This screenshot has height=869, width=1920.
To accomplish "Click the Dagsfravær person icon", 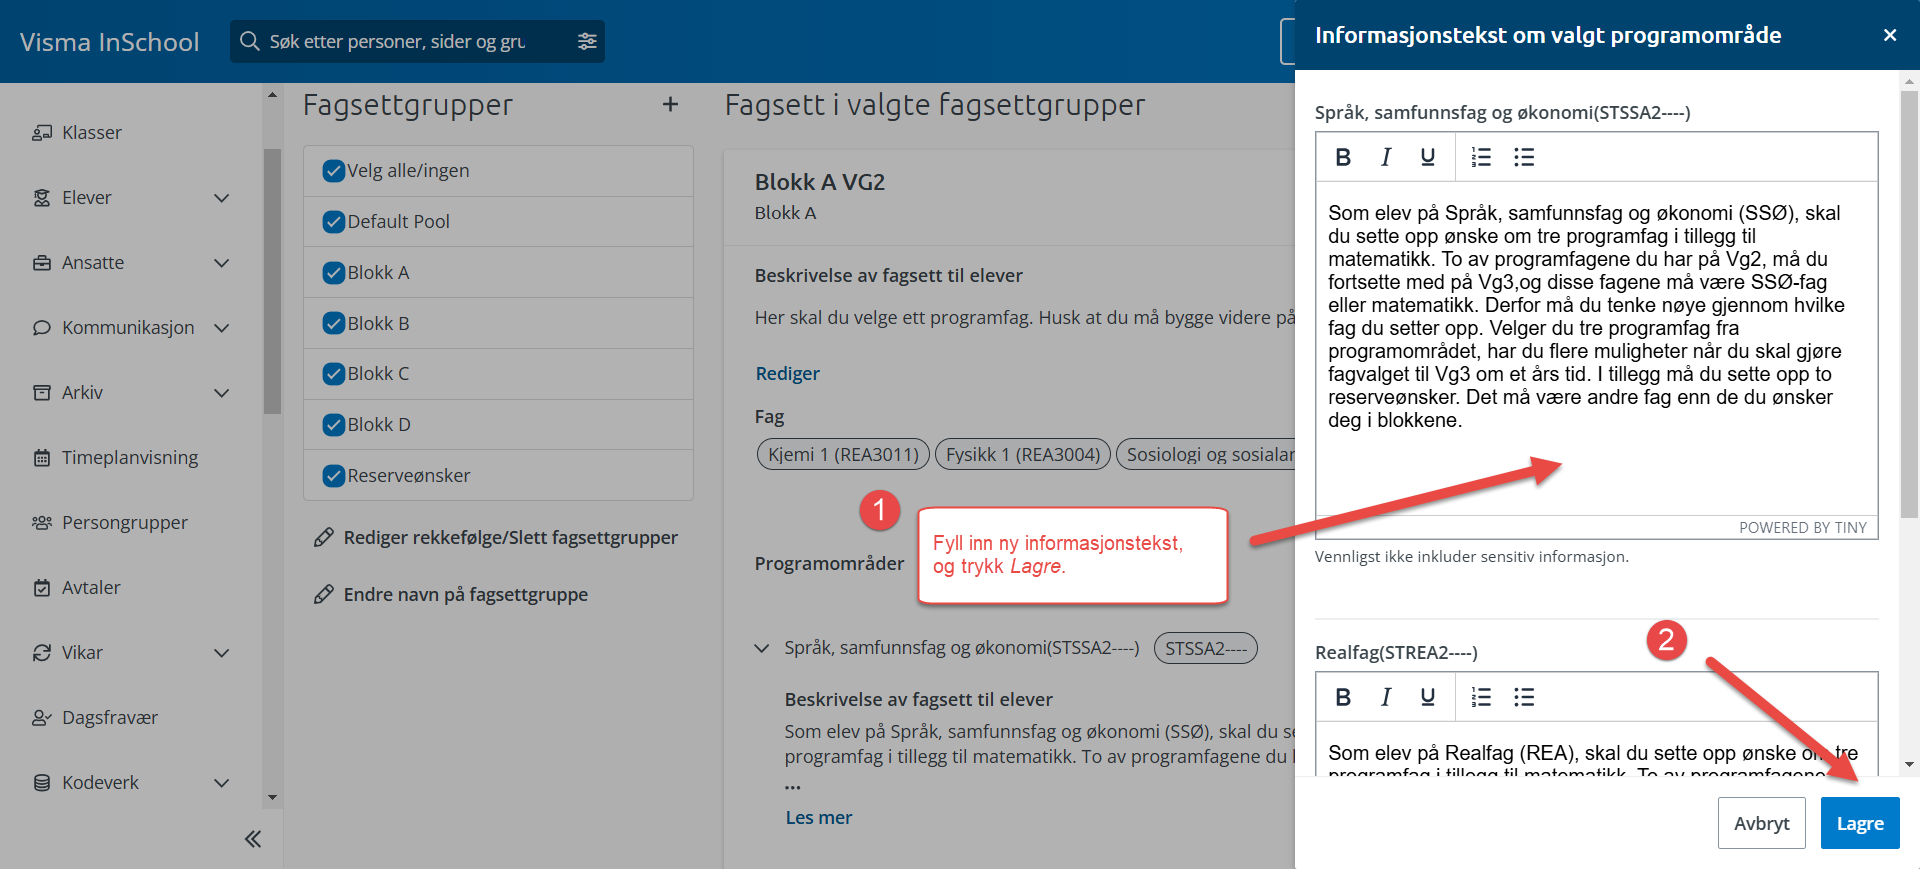I will coord(42,717).
